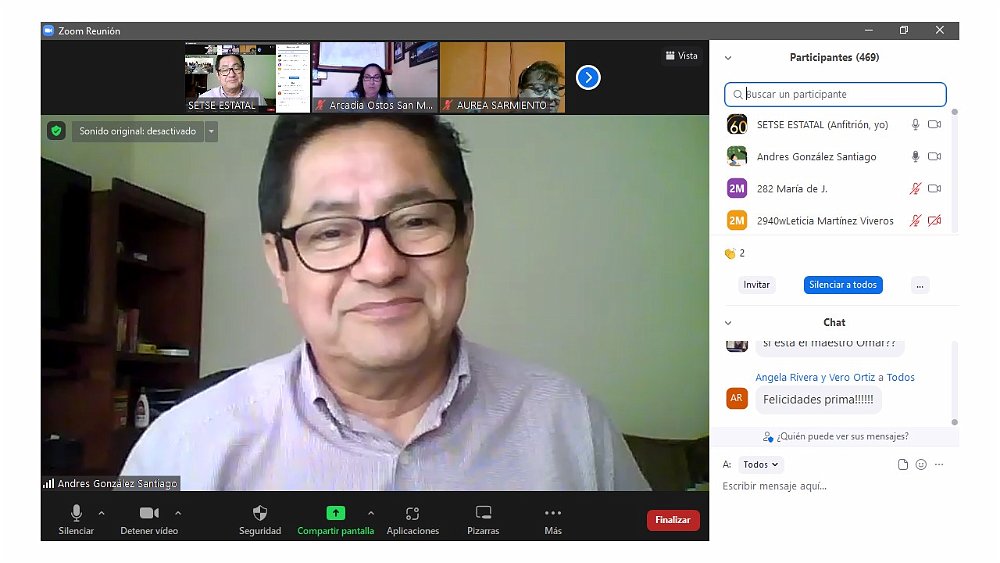Click the Silenciar a todos button
The width and height of the screenshot is (1000, 563).
(x=842, y=285)
